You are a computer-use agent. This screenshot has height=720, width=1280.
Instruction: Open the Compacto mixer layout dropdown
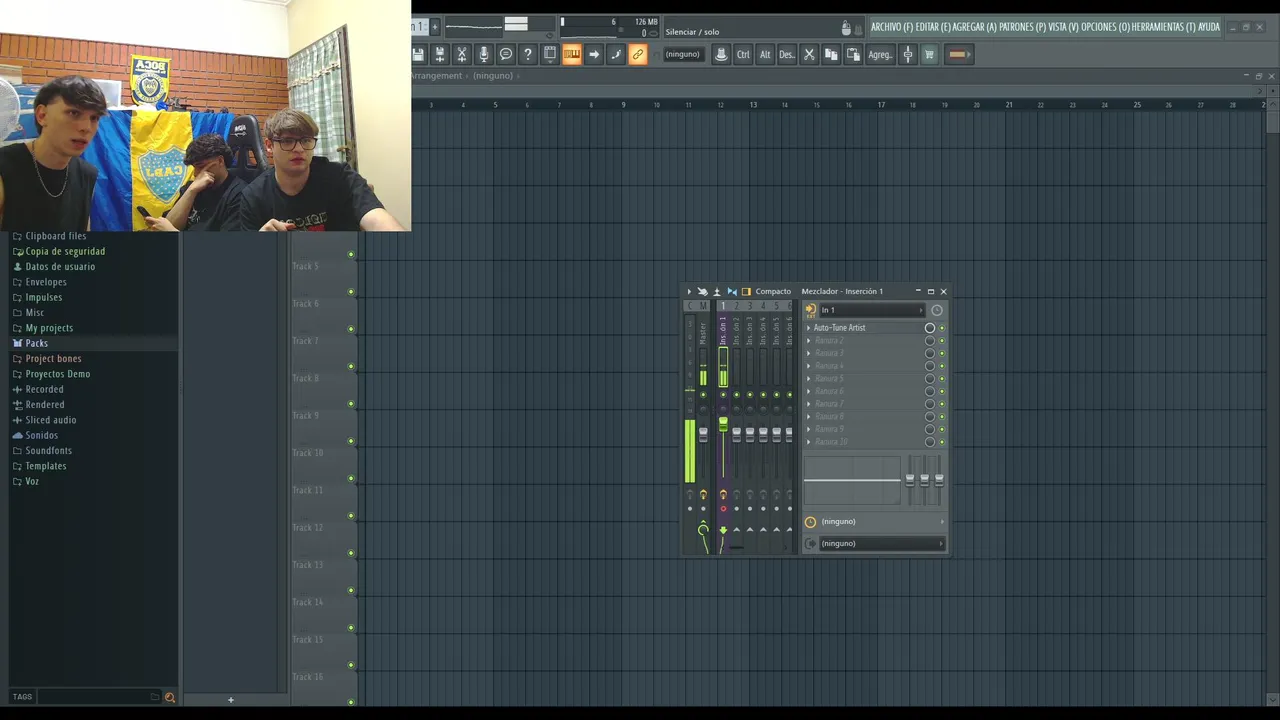(773, 291)
